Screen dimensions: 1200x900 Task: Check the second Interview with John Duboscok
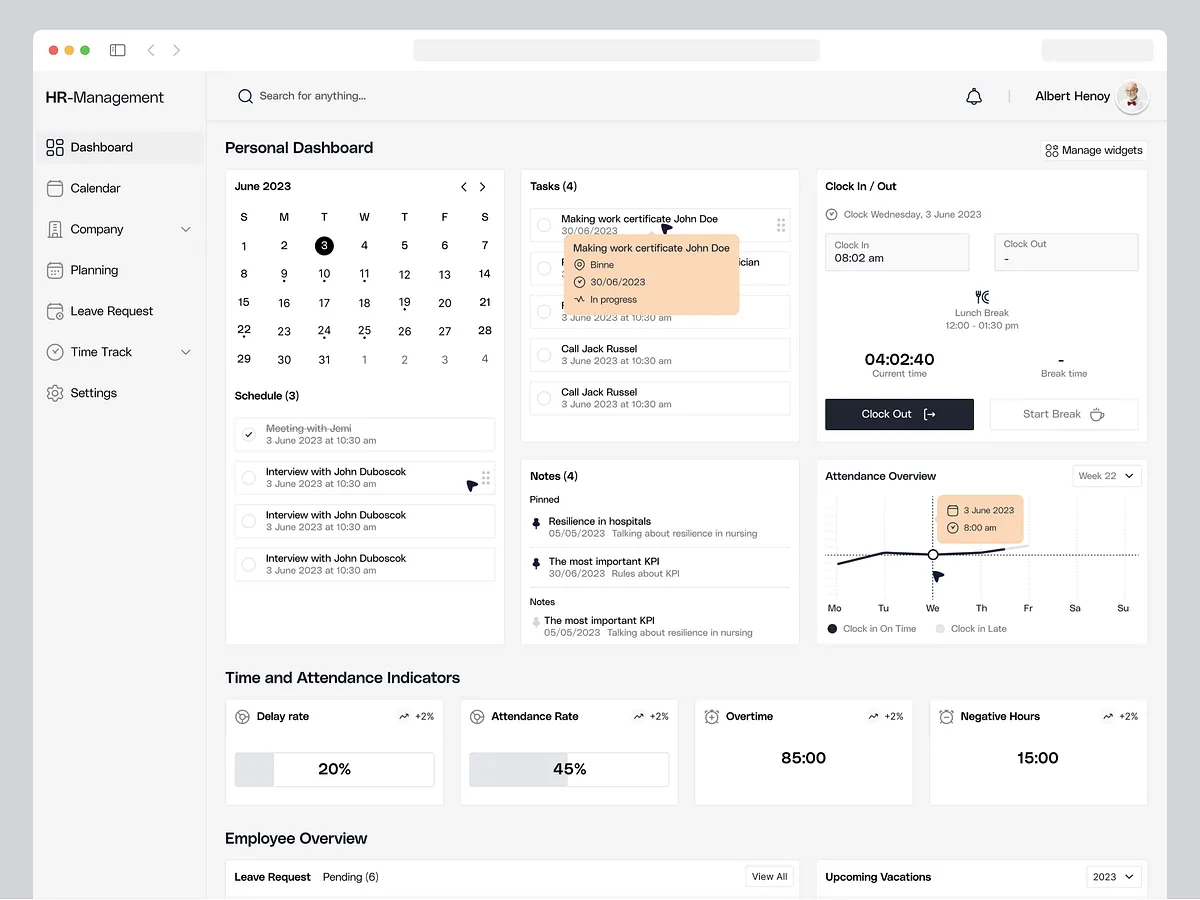249,521
